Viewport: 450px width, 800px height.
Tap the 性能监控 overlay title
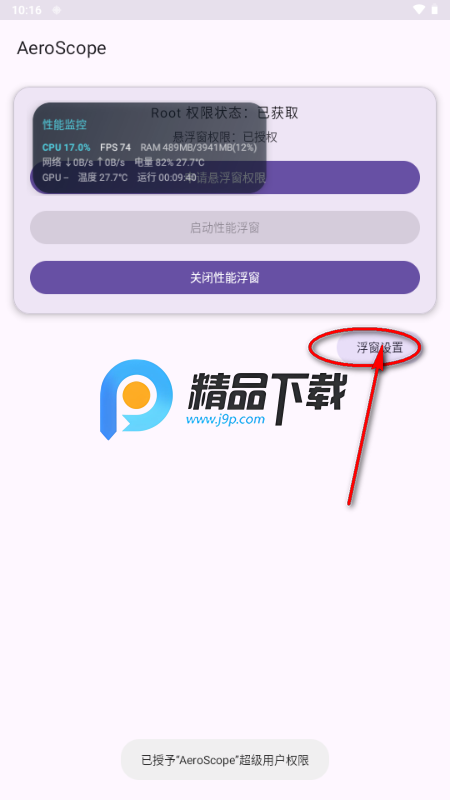(64, 124)
